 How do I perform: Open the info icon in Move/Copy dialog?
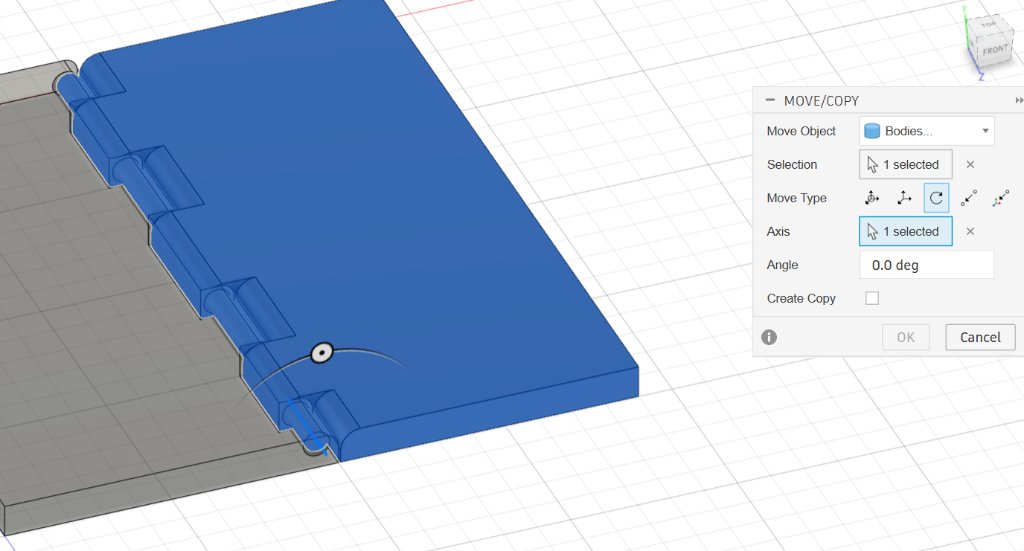pos(769,337)
